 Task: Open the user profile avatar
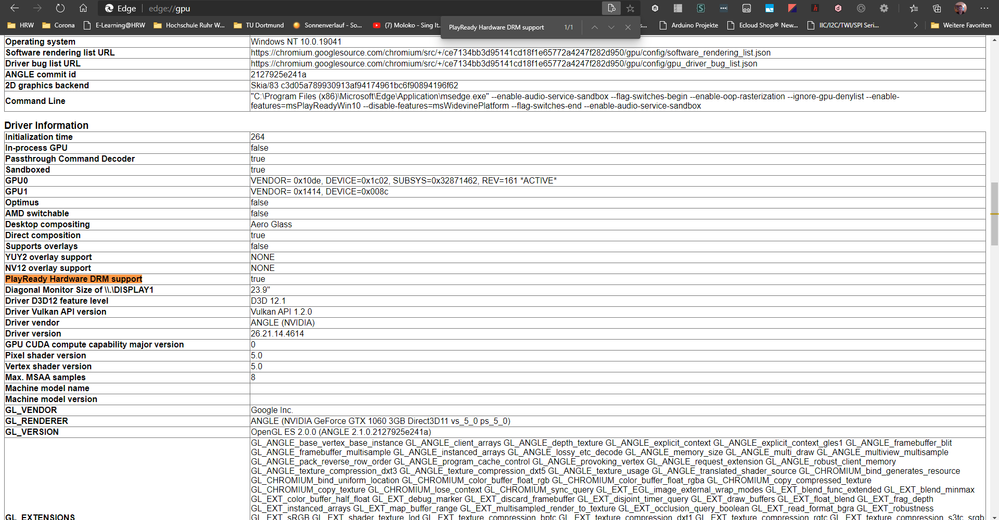960,8
